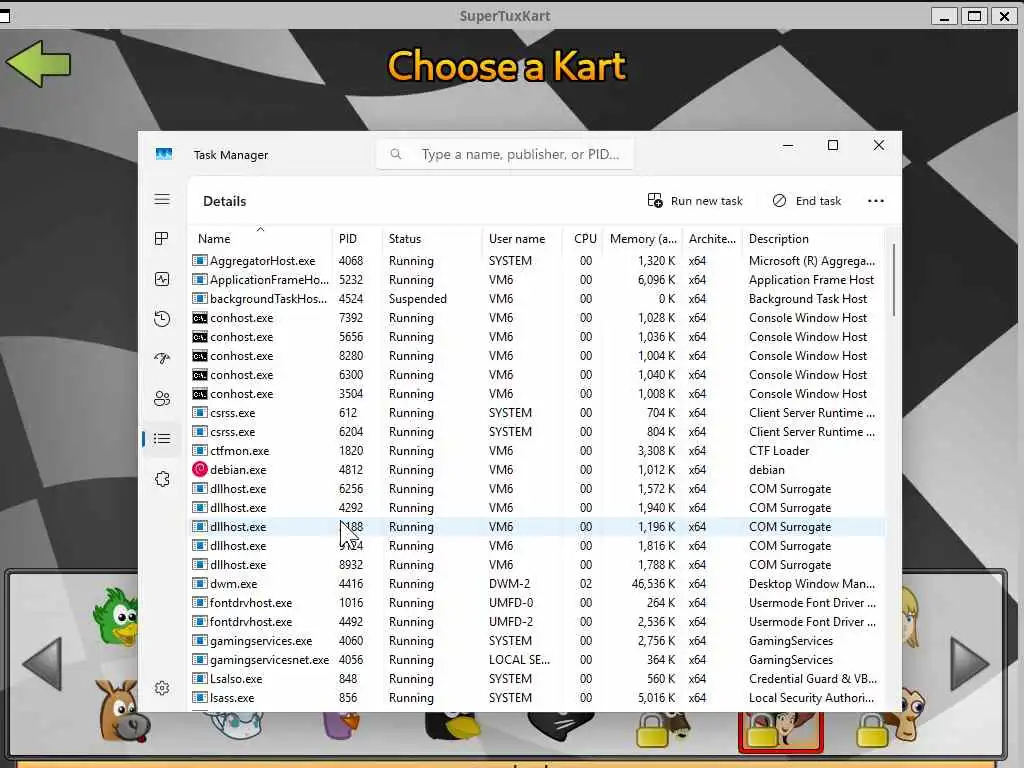The image size is (1024, 768).
Task: Click the right kart scroll arrow in SuperTuxKart
Action: coord(969,664)
